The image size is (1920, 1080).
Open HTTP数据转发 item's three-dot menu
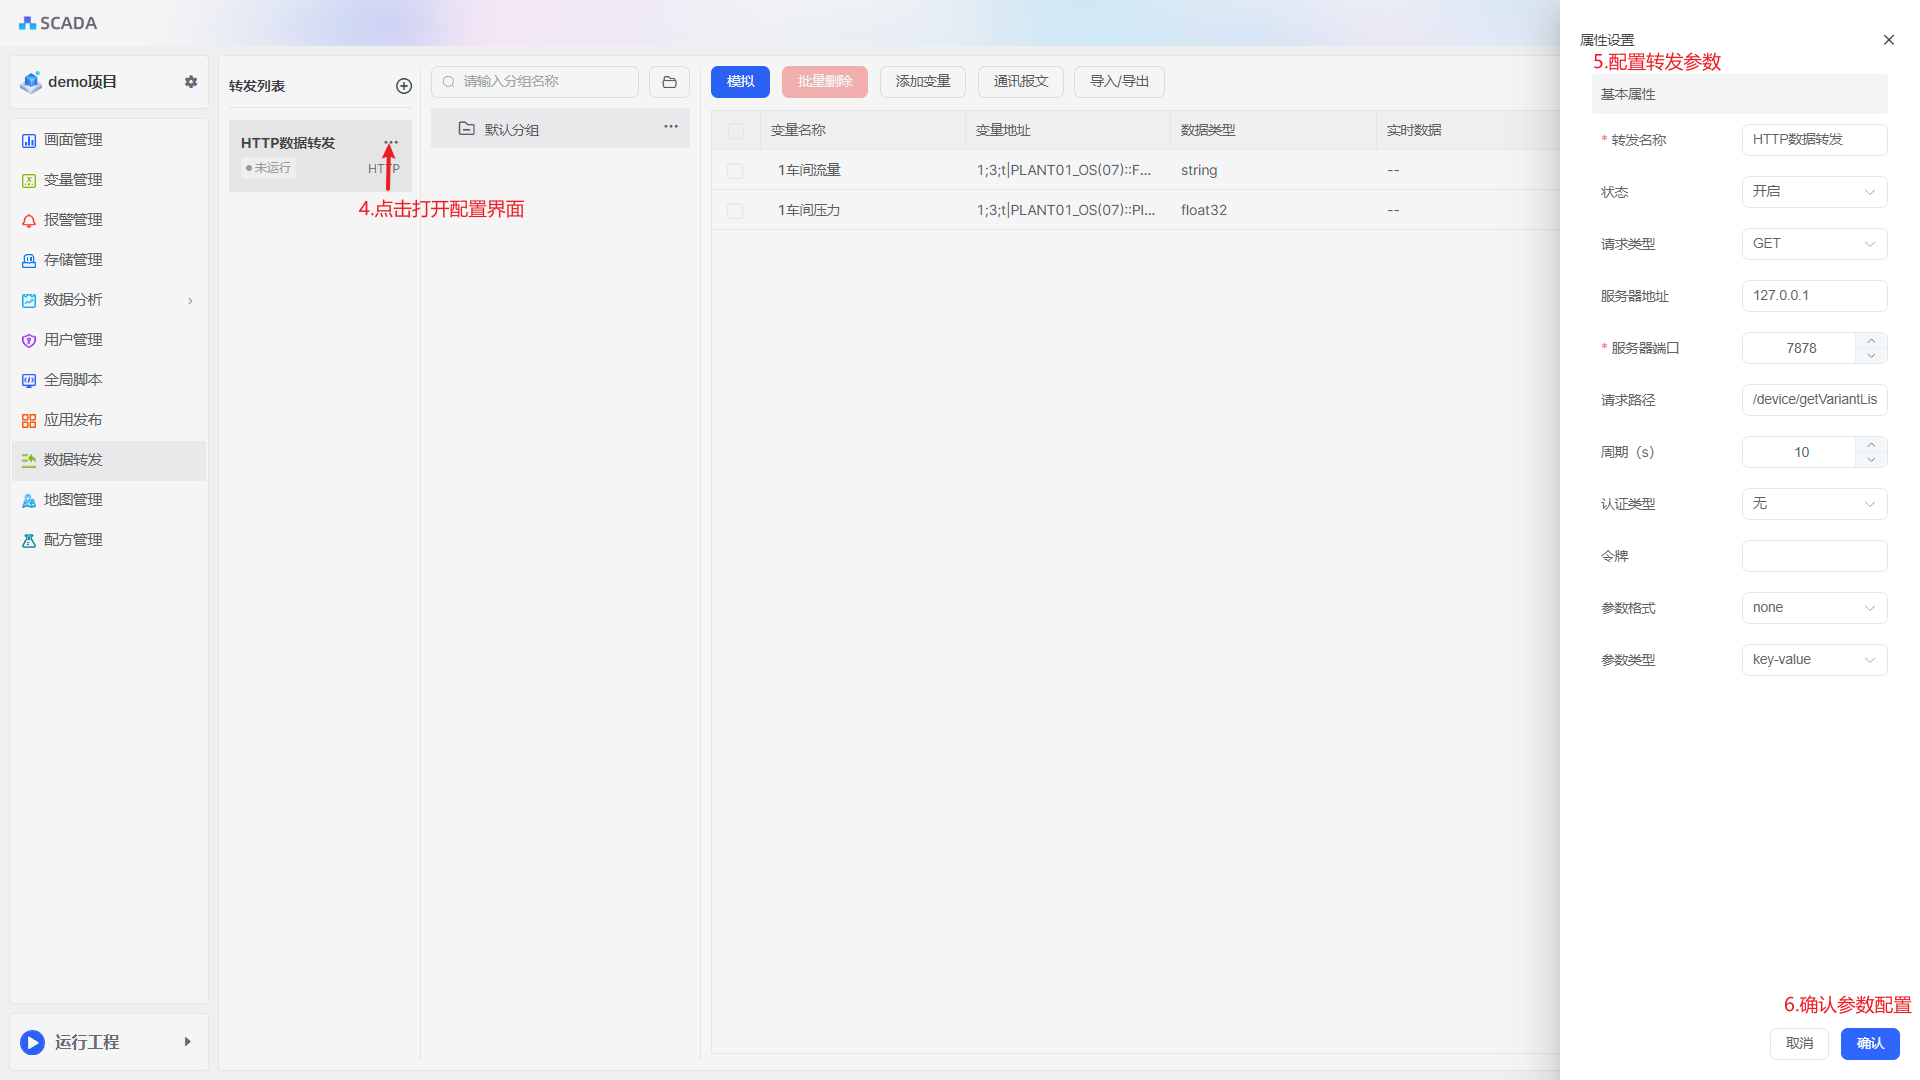click(x=391, y=142)
